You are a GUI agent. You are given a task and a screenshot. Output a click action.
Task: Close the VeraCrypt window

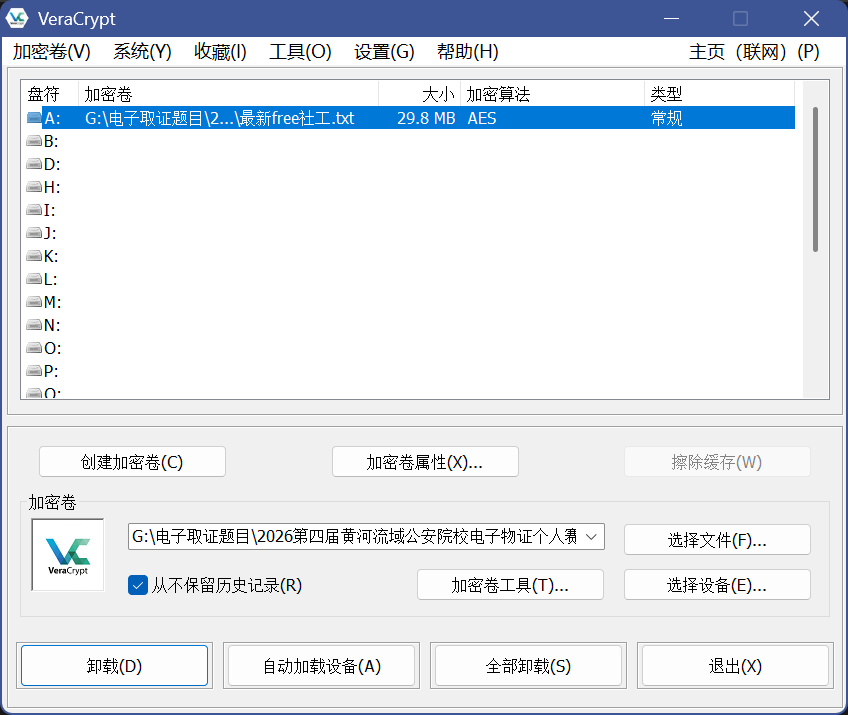[x=811, y=18]
